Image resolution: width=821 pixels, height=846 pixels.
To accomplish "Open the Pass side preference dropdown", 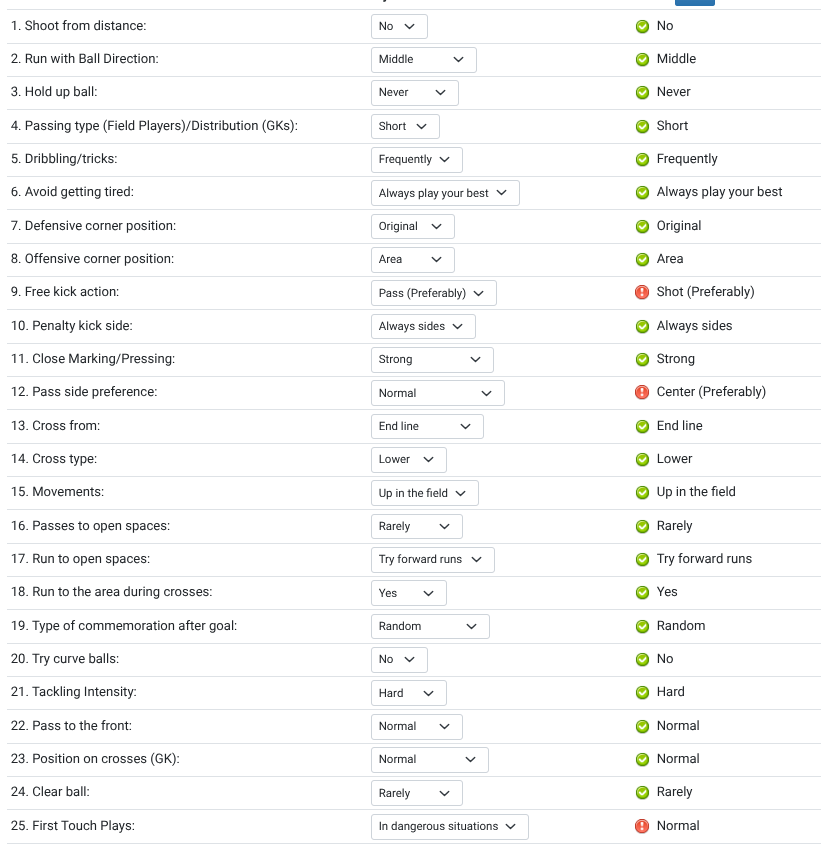I will (437, 393).
